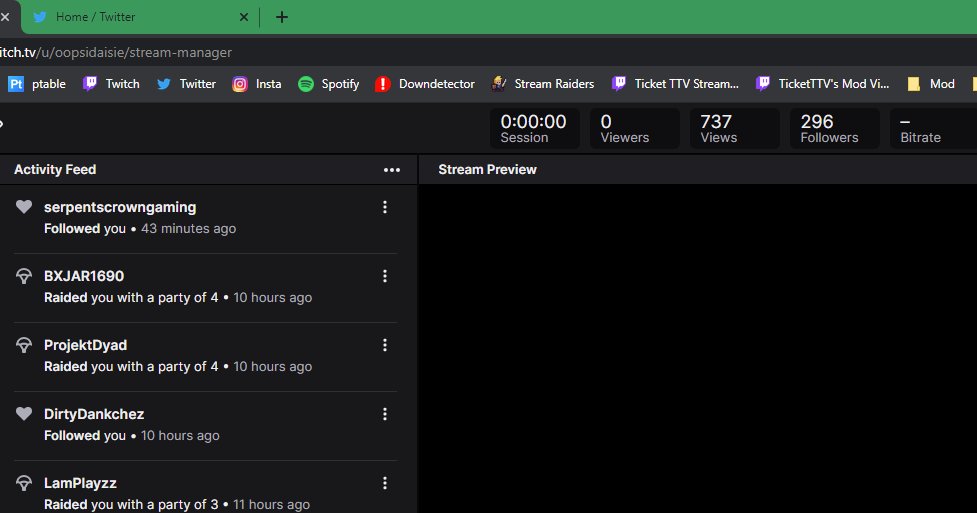
Task: Click '43 minutes ago' timestamp
Action: (189, 229)
